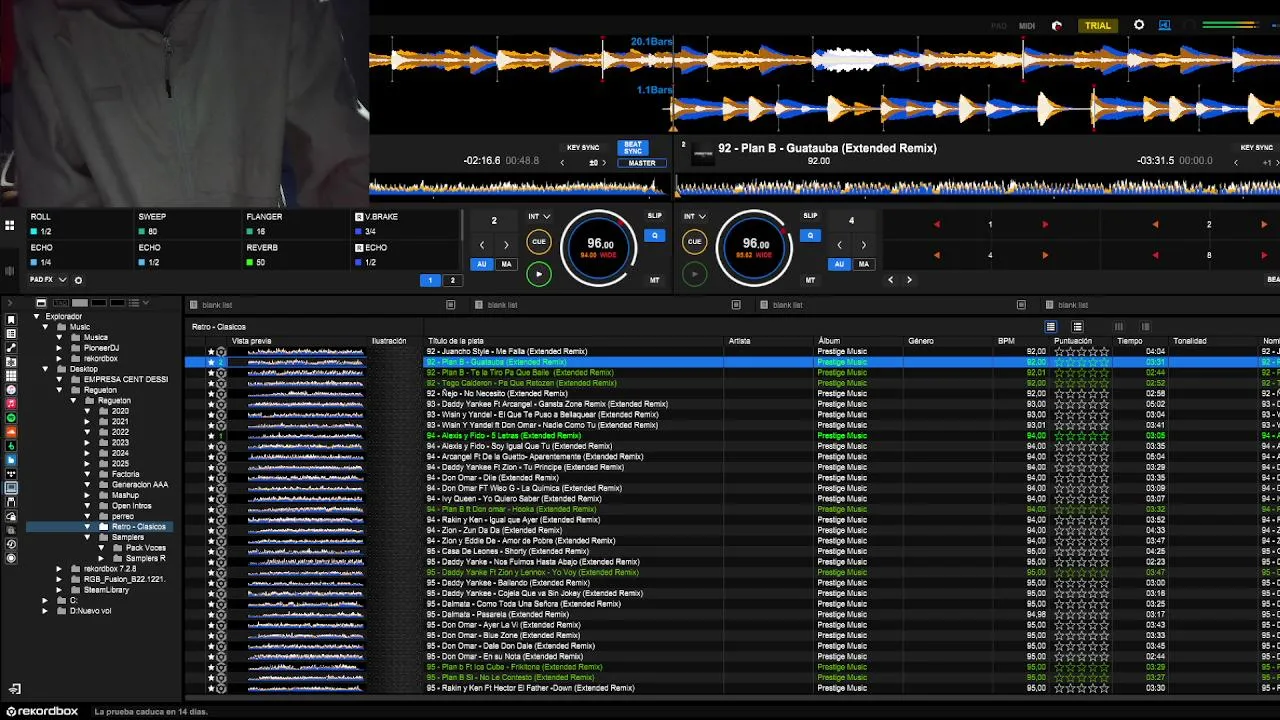Image resolution: width=1280 pixels, height=720 pixels.
Task: Halve the deck 1 beat loop with left arrow
Action: [481, 244]
